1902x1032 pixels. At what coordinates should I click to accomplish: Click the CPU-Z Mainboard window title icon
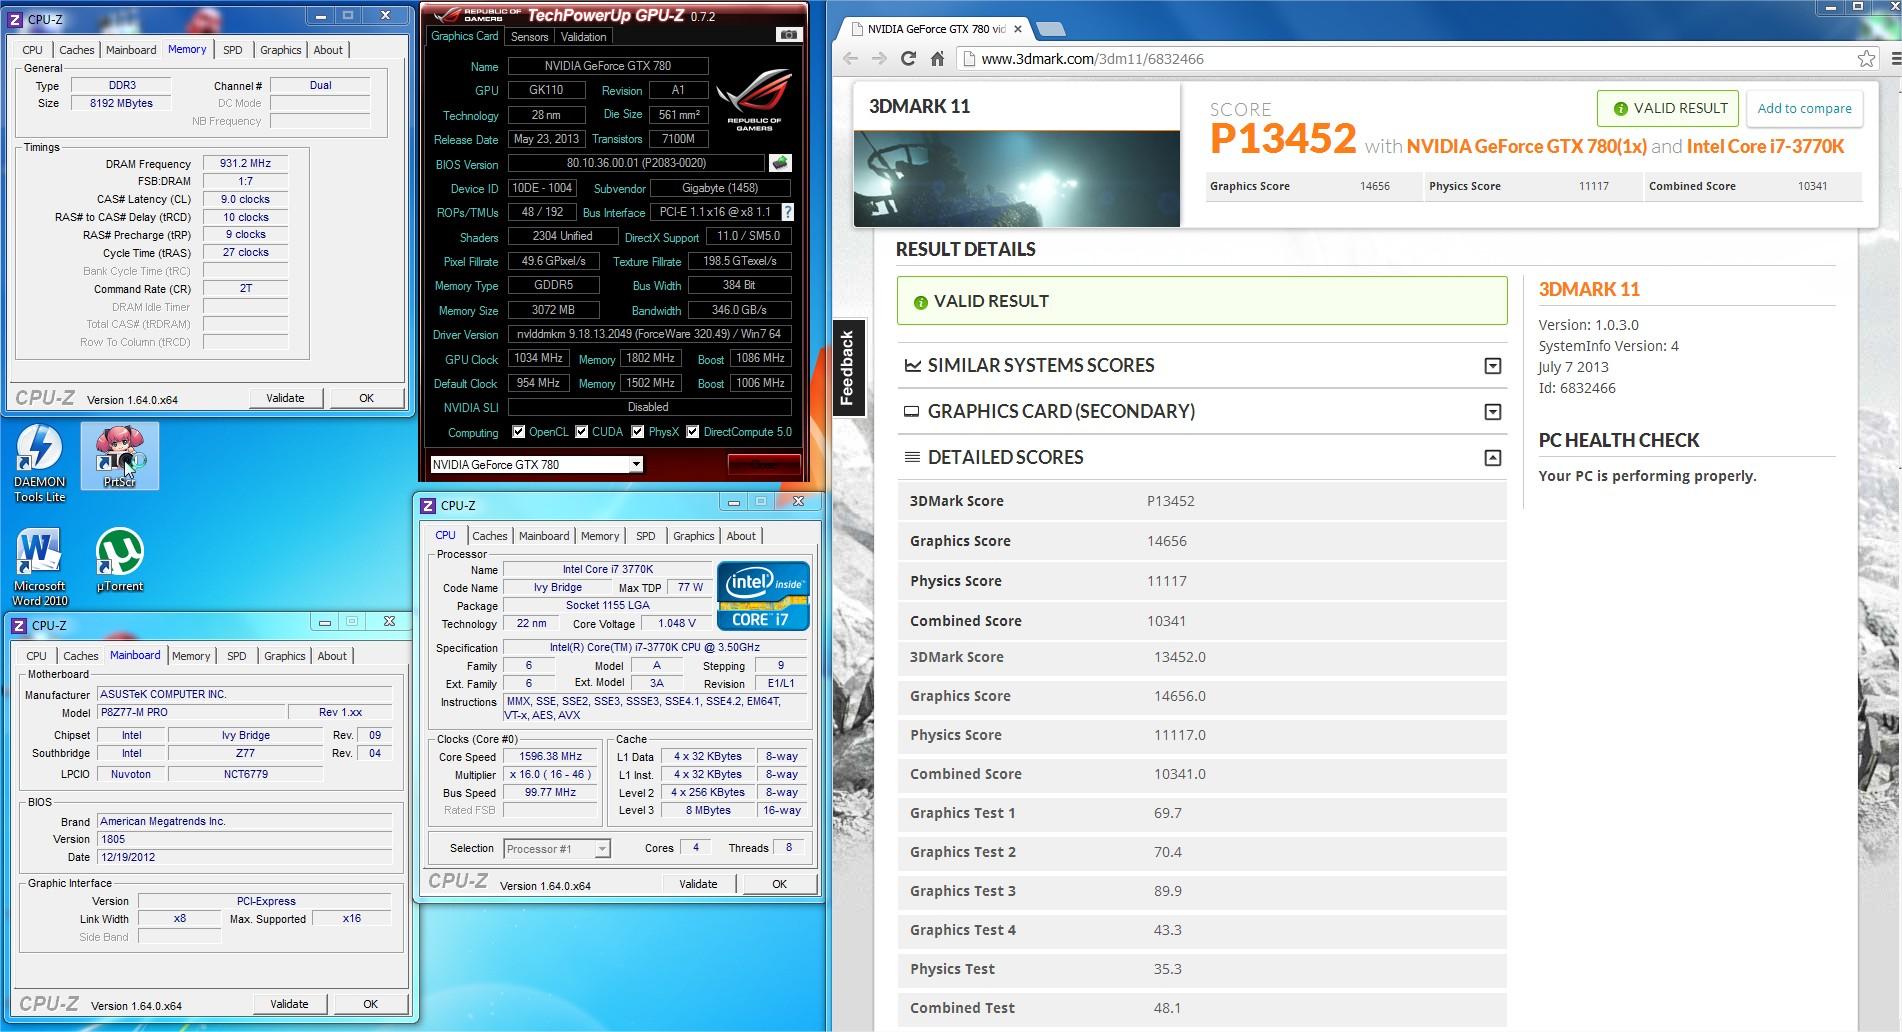pyautogui.click(x=19, y=626)
